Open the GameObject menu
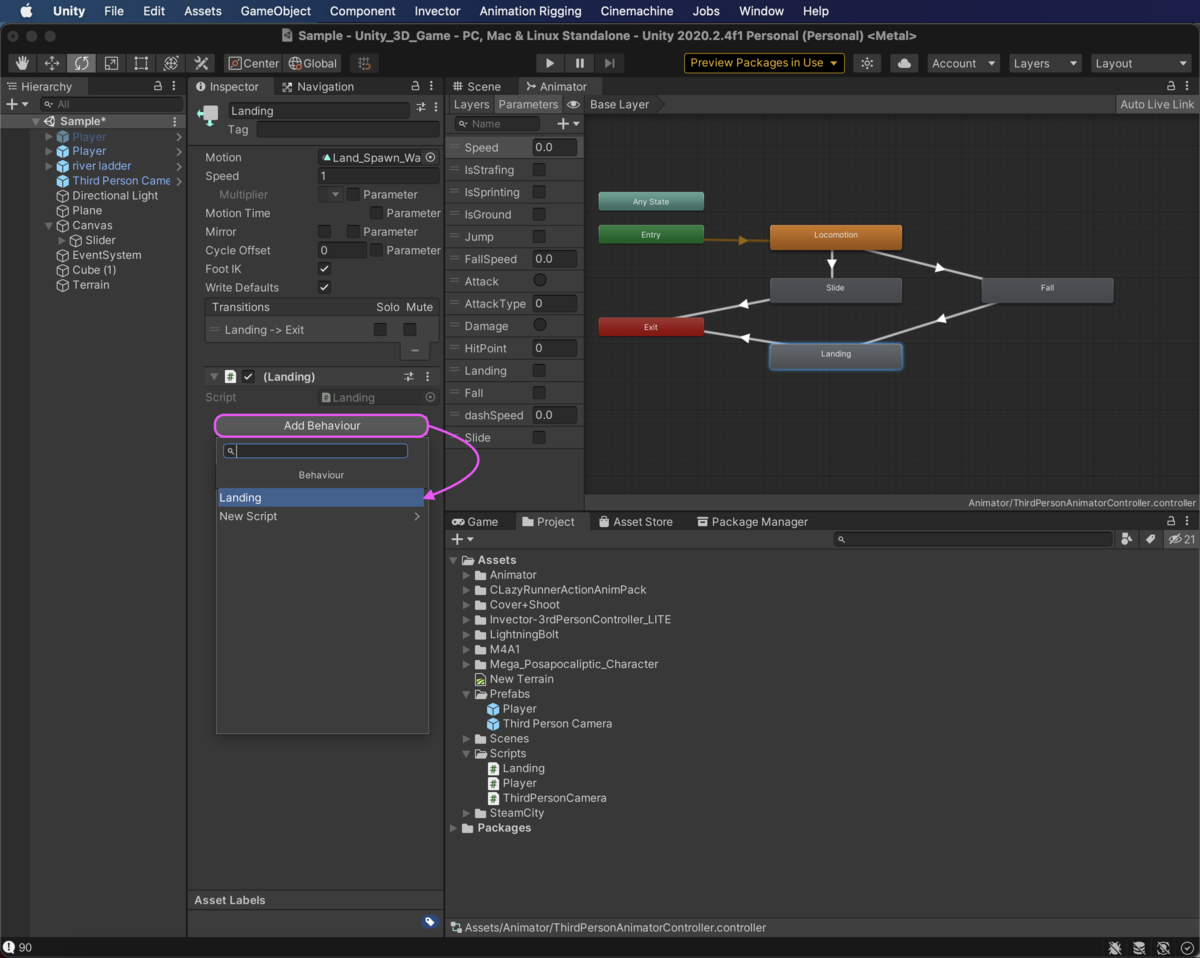Image resolution: width=1200 pixels, height=958 pixels. [x=276, y=11]
